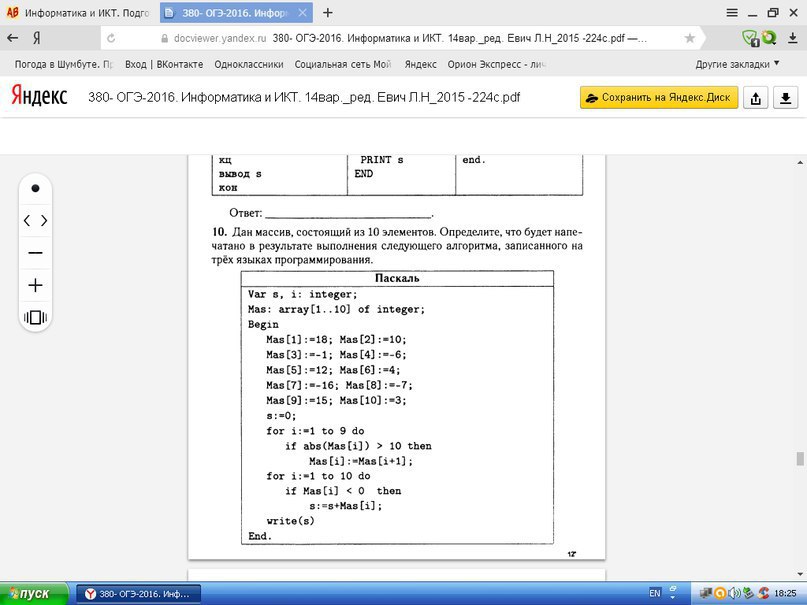This screenshot has height=605, width=807.
Task: Click the black dot viewer control
Action: click(x=35, y=188)
